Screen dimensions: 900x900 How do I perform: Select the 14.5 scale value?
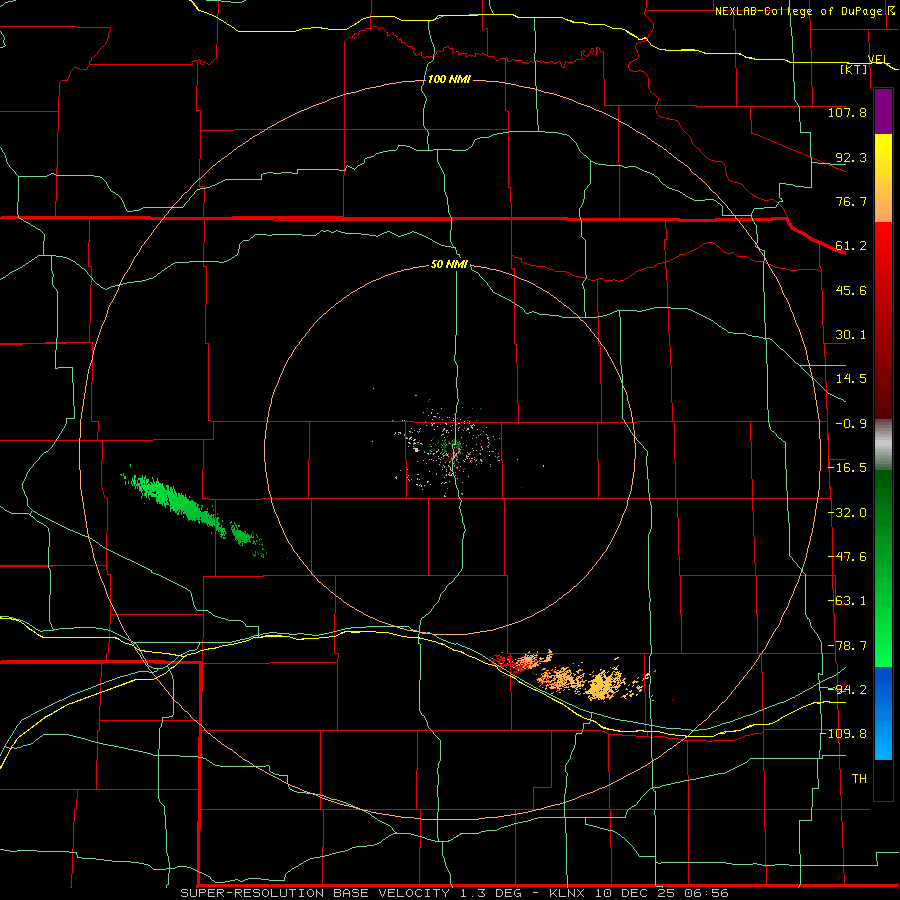point(851,379)
